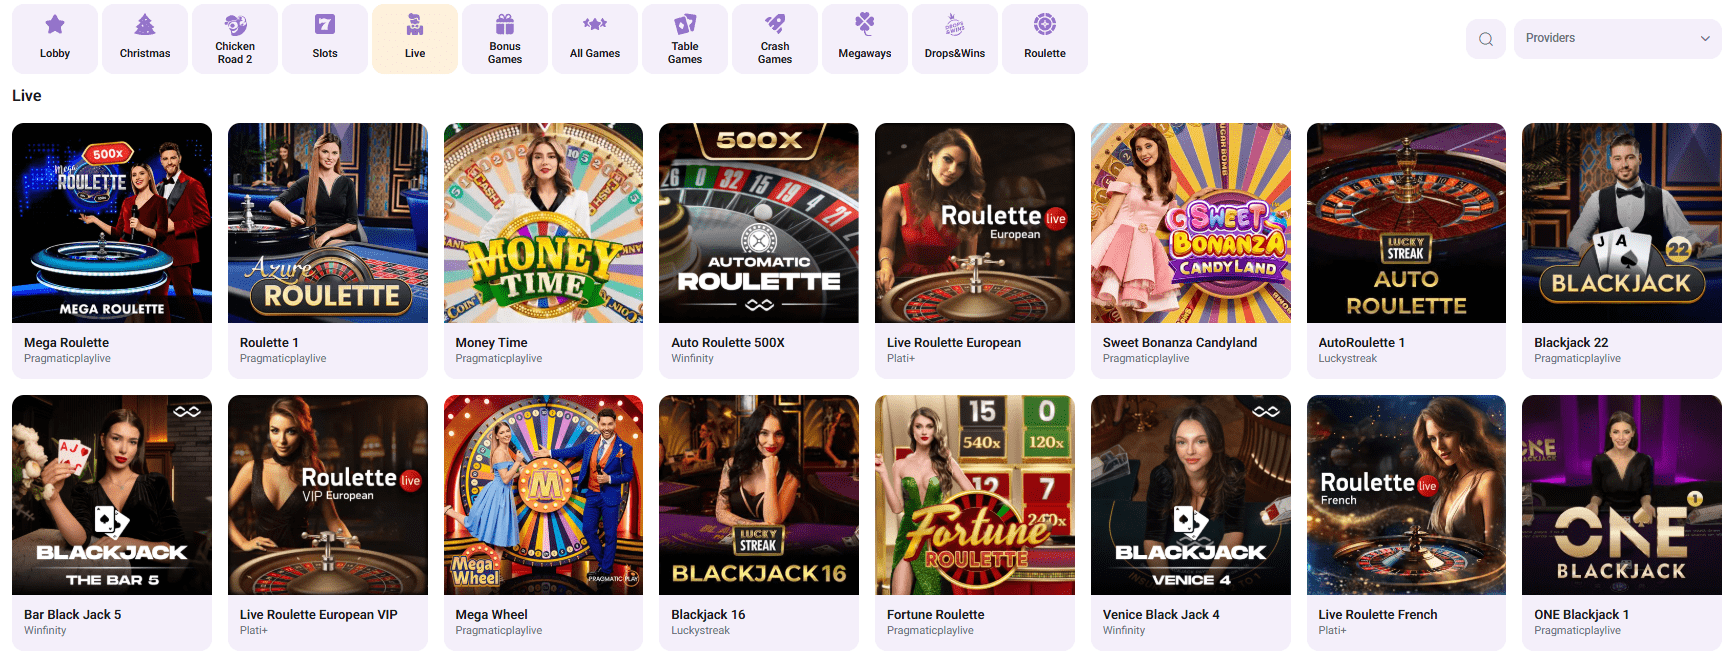Click Sweet Bonanza Candyland title link

point(1180,343)
